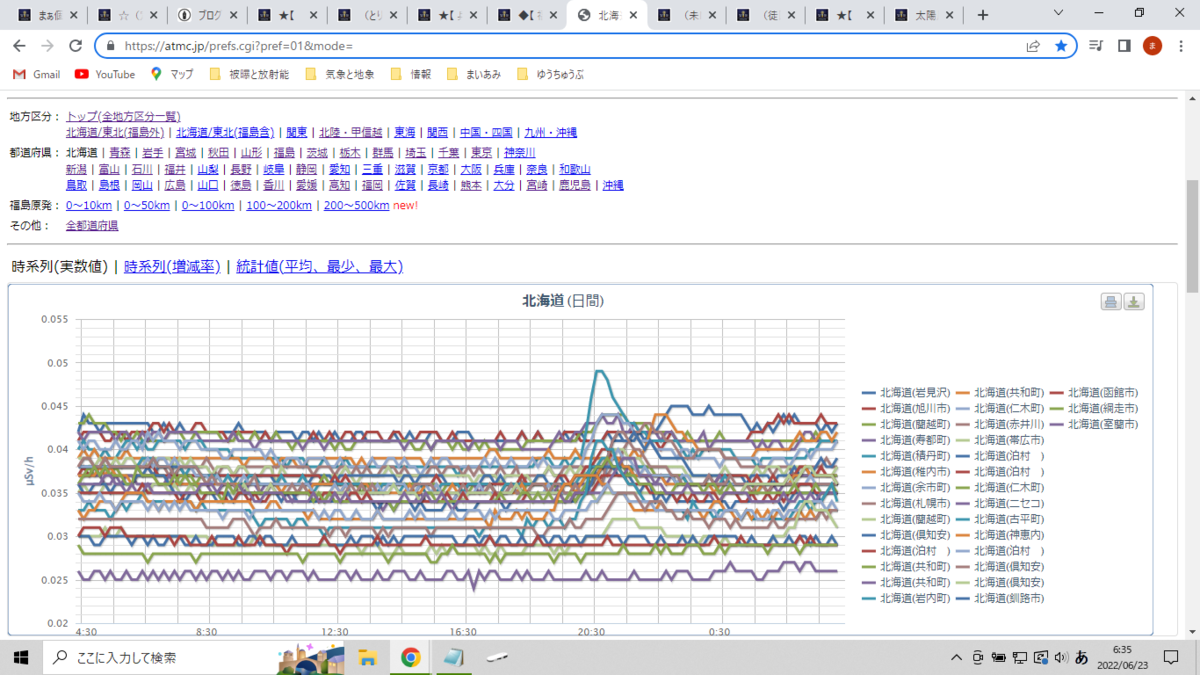
Task: Open 情報 bookmark folder
Action: 410,74
